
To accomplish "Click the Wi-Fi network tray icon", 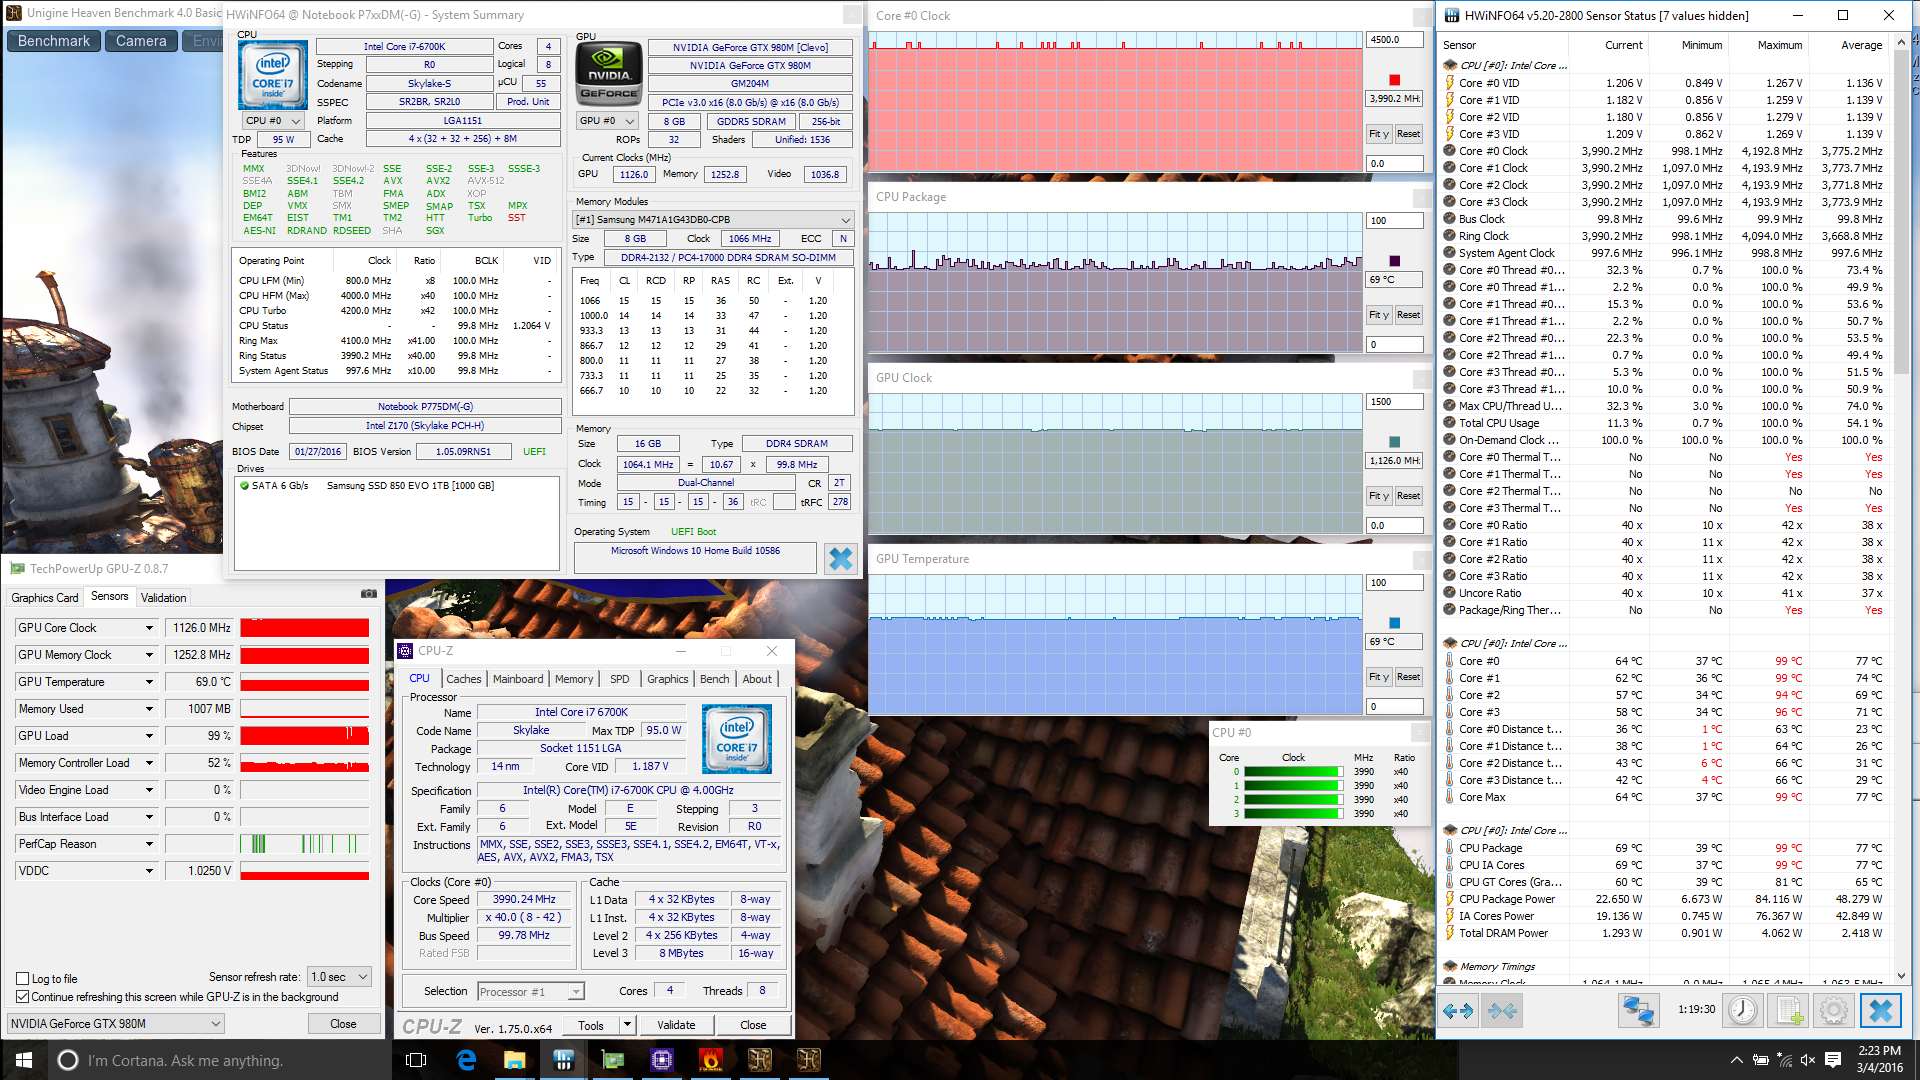I will [x=1784, y=1060].
